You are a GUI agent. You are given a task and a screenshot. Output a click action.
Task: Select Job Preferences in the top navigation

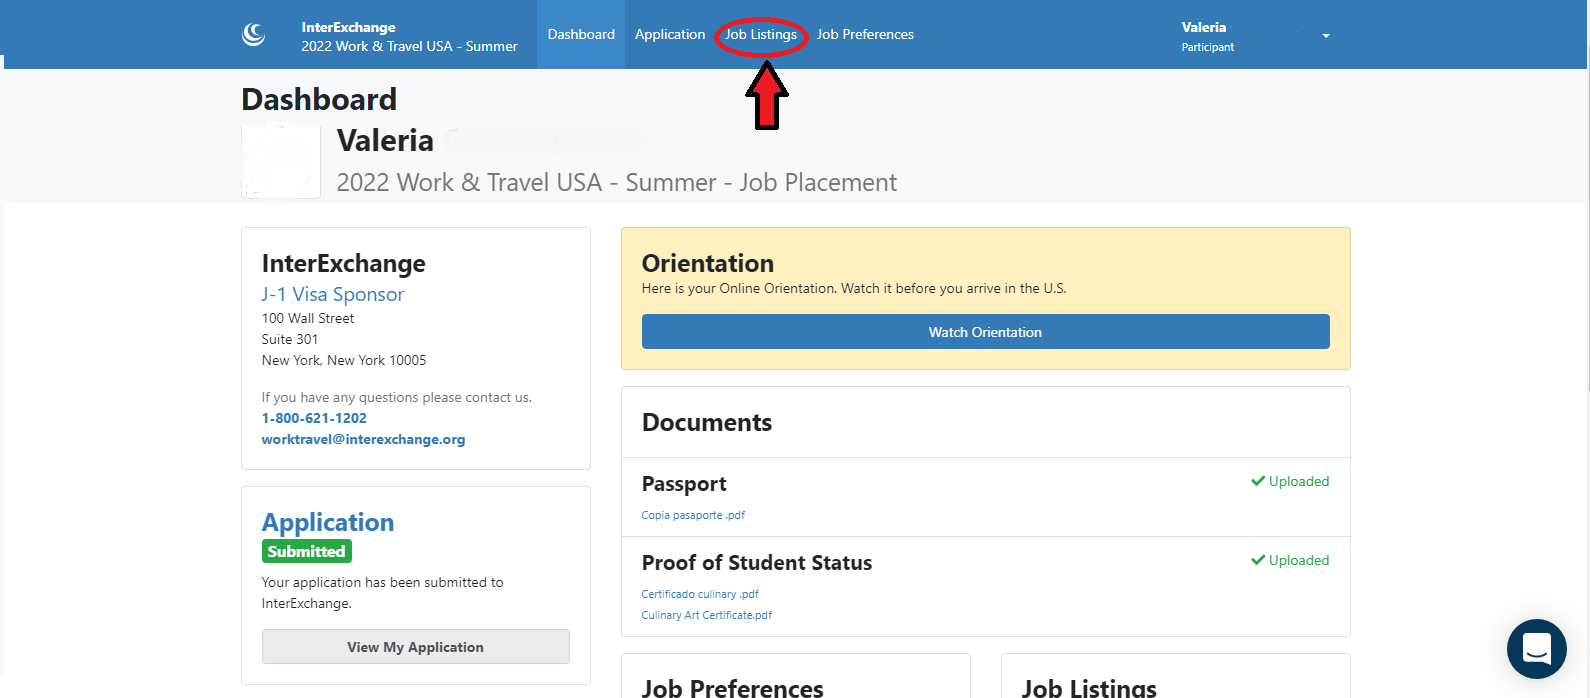coord(865,34)
